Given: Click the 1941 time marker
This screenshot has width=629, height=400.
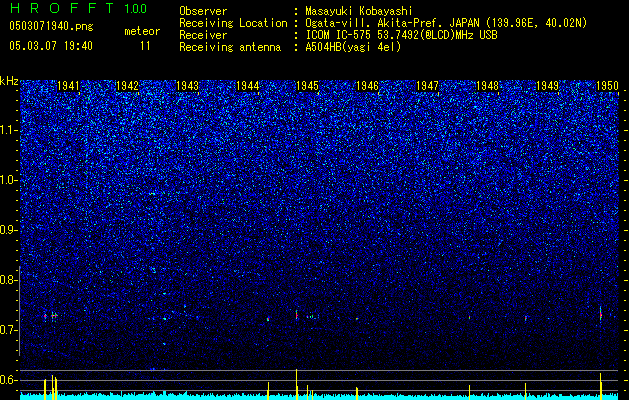Looking at the screenshot, I should 68,86.
